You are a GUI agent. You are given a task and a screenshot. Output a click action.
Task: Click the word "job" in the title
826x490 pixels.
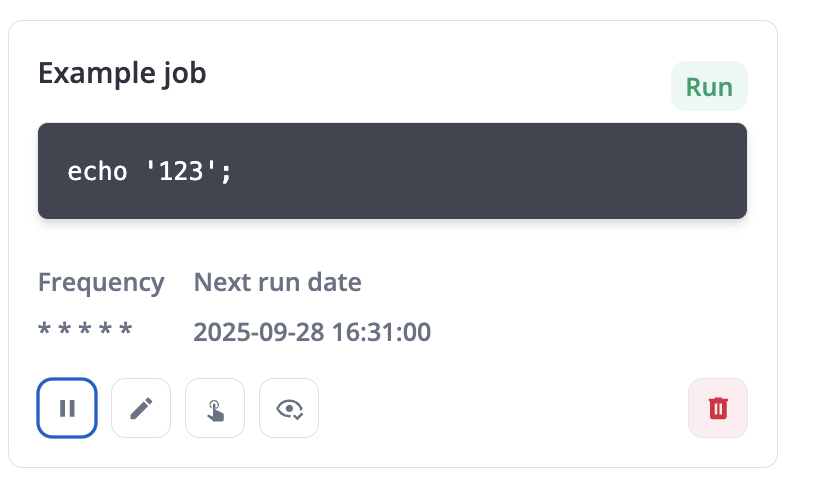pos(184,73)
